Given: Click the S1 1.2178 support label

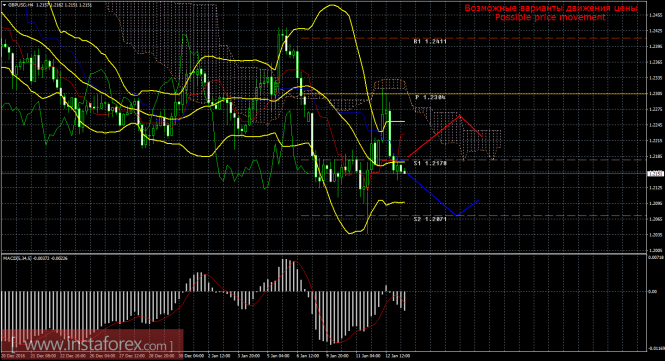Looking at the screenshot, I should click(x=430, y=163).
